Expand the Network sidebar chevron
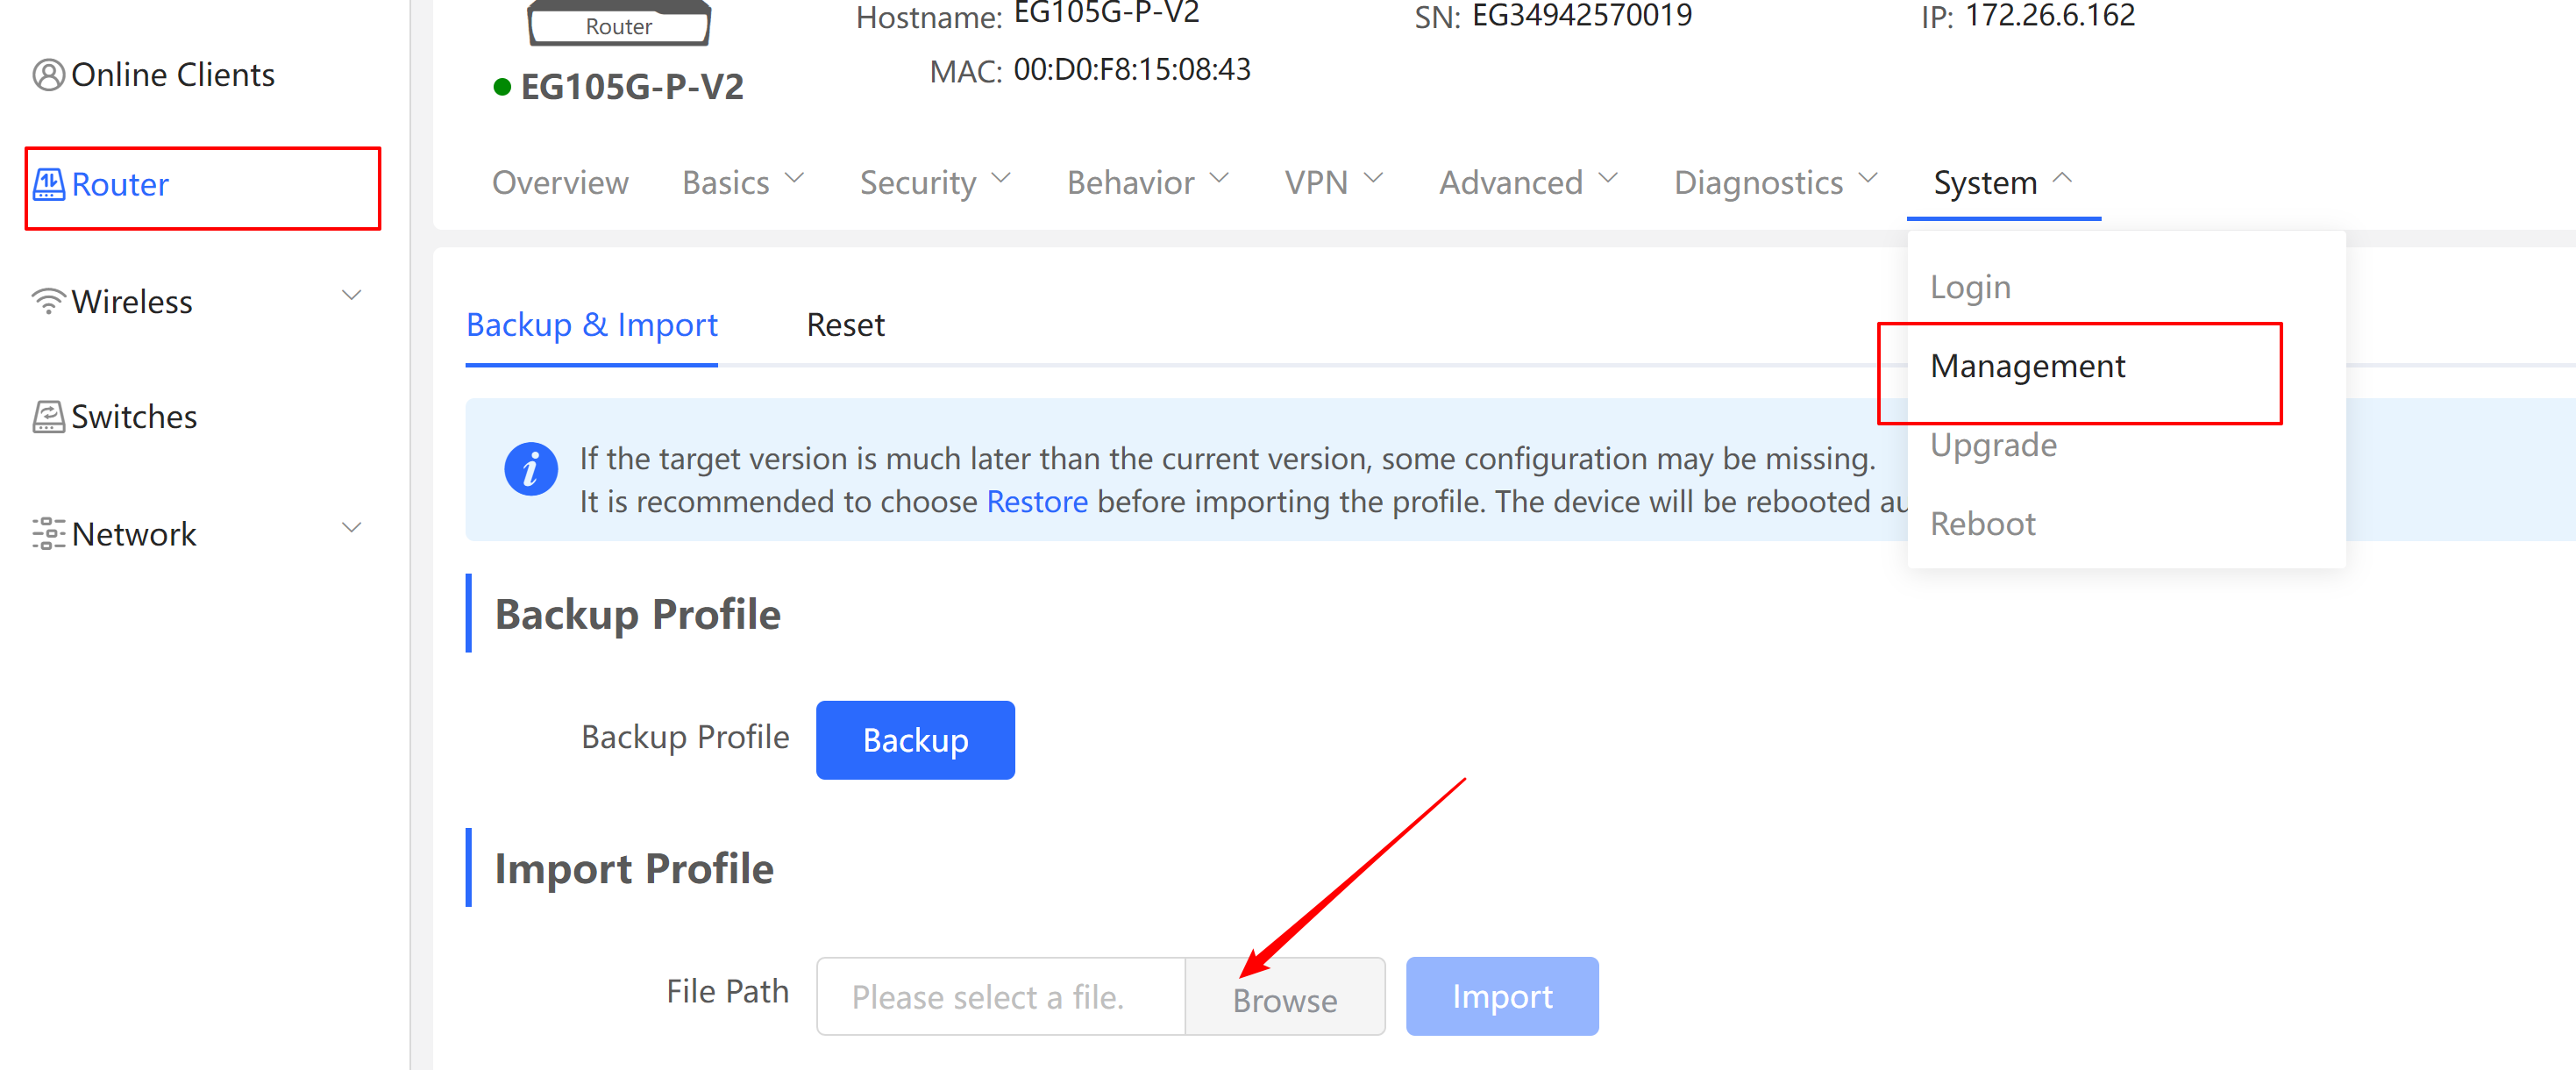The width and height of the screenshot is (2576, 1070). point(352,528)
